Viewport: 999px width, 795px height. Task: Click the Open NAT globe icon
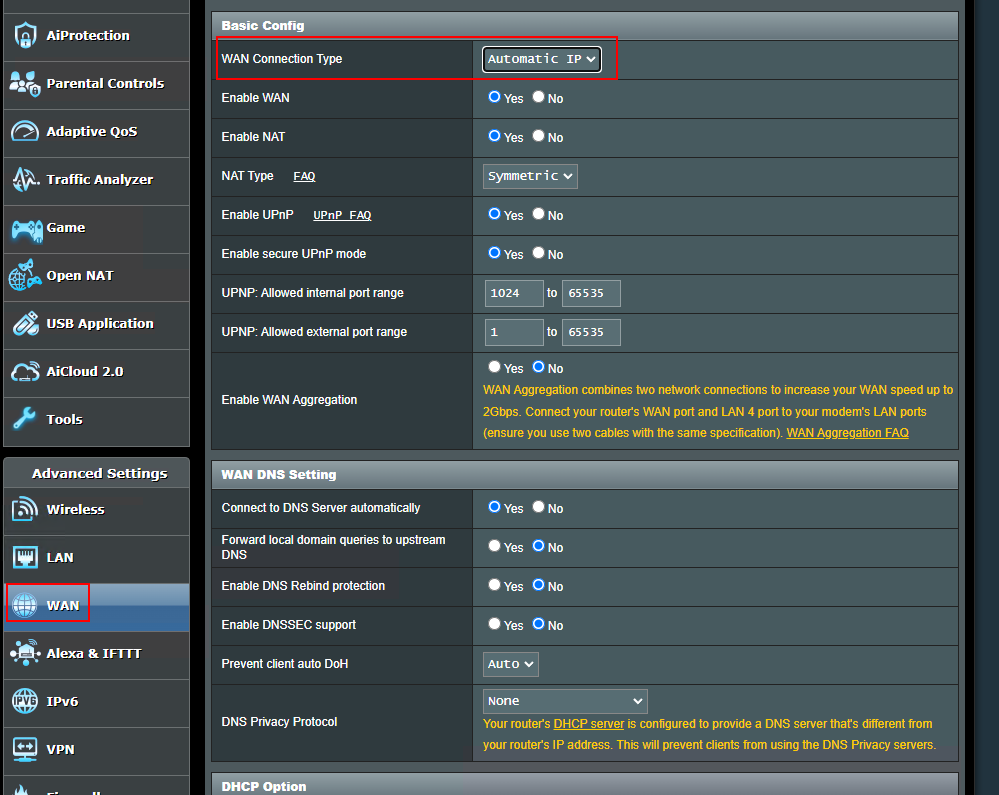tap(25, 276)
